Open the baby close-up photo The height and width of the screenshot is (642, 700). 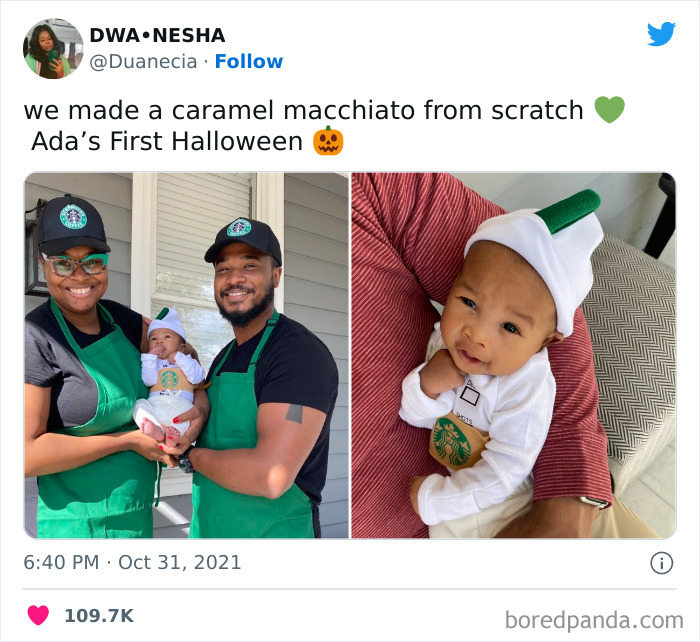click(513, 355)
